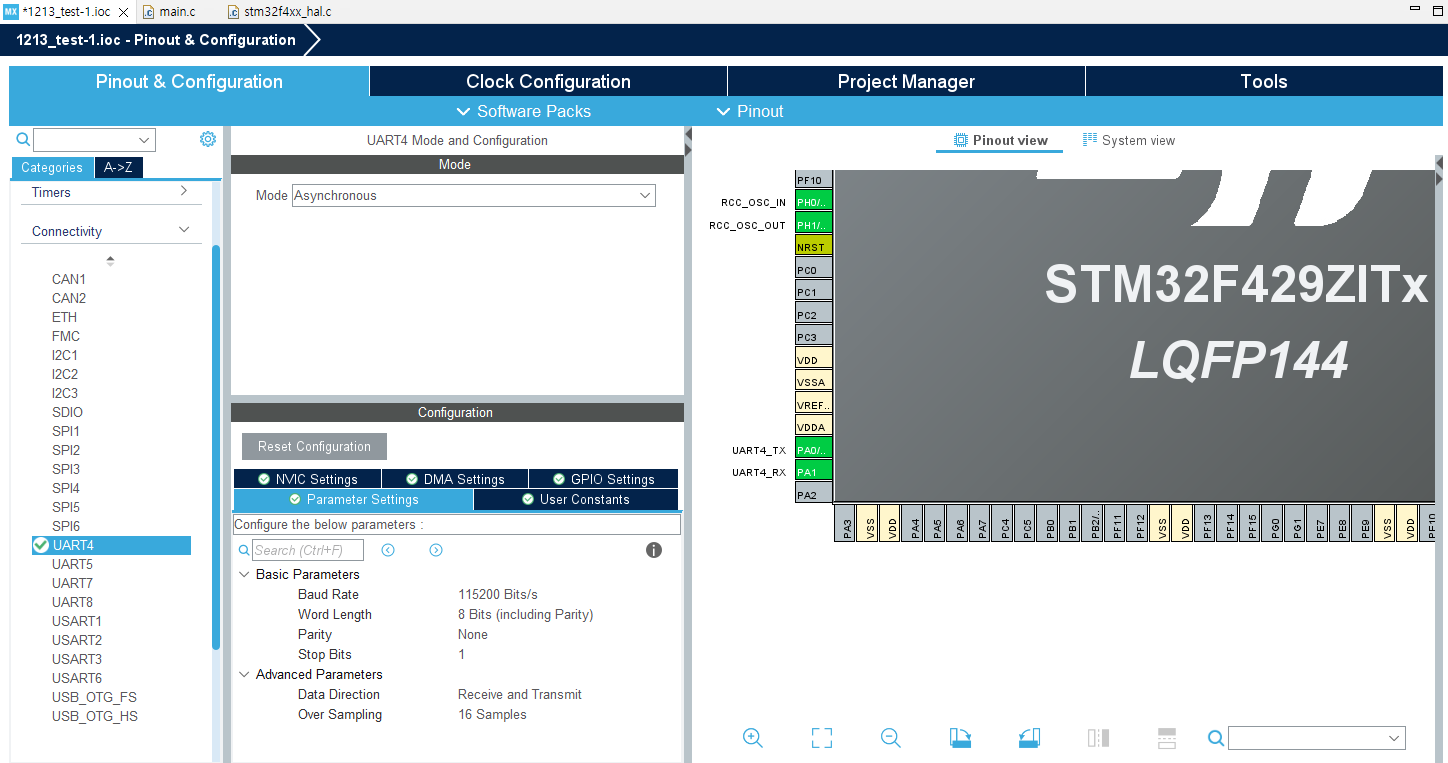Screen dimensions: 1448x763
Task: Open the NVIC Settings tab
Action: point(307,479)
